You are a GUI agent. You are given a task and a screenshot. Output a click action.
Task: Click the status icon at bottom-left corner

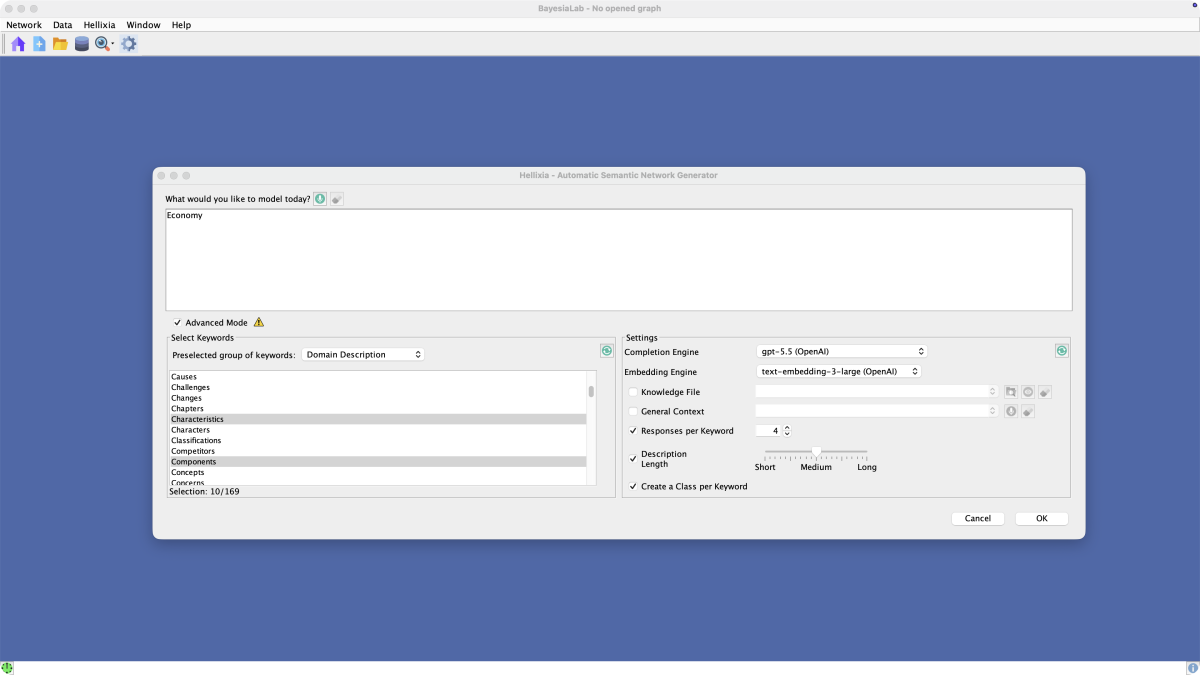7,667
